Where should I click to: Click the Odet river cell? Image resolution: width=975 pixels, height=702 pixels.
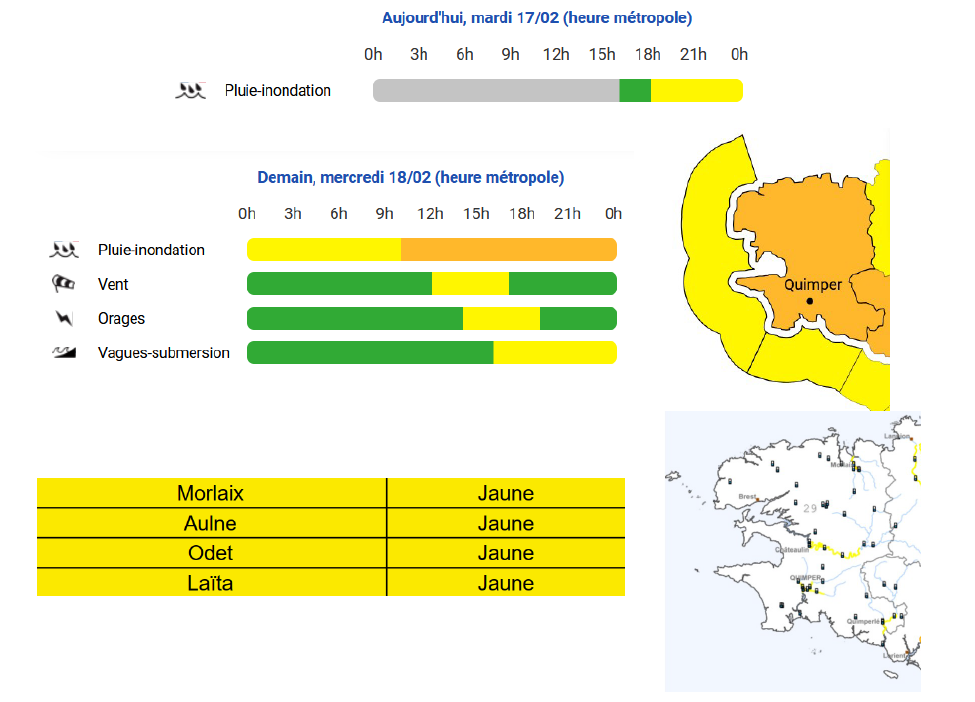[x=210, y=553]
